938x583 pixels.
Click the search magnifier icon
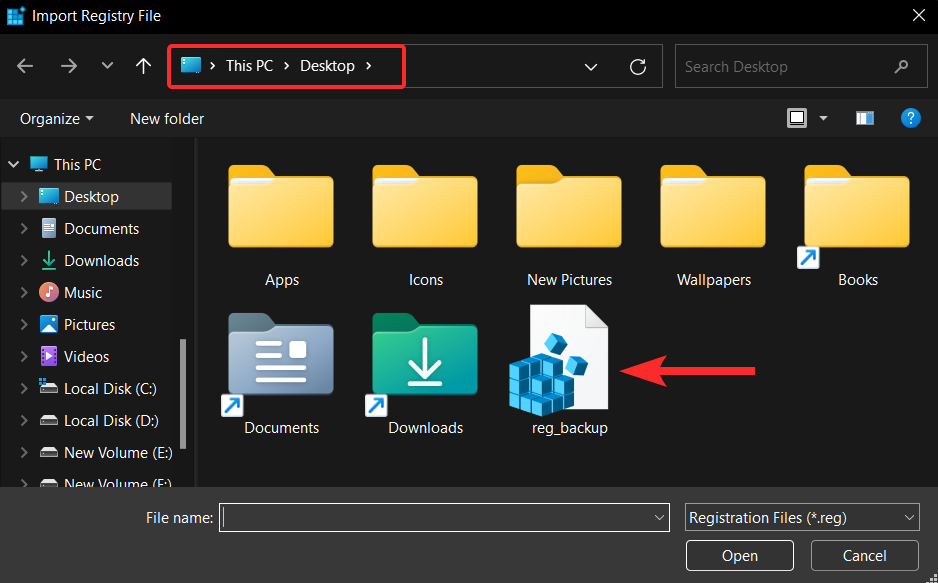point(901,66)
